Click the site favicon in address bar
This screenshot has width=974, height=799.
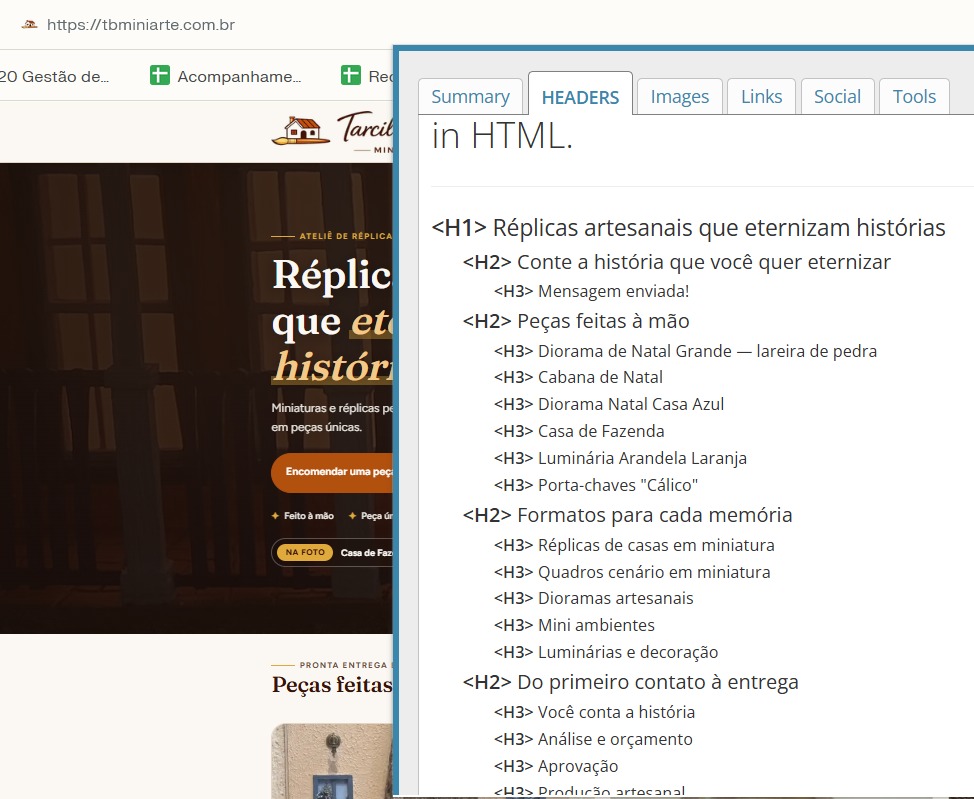[x=29, y=25]
